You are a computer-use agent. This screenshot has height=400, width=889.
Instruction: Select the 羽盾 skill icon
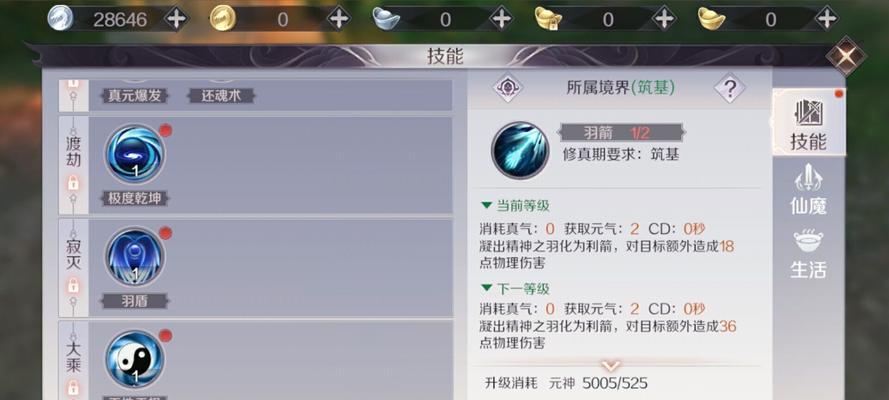click(135, 257)
